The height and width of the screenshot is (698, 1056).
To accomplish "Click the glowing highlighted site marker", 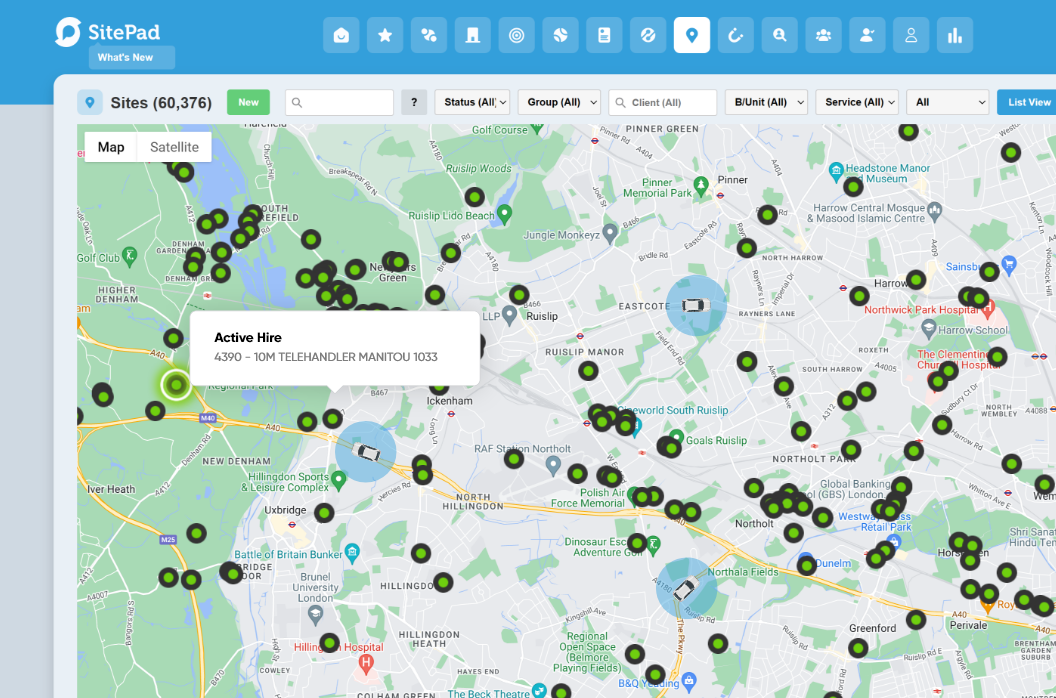I will click(x=176, y=385).
